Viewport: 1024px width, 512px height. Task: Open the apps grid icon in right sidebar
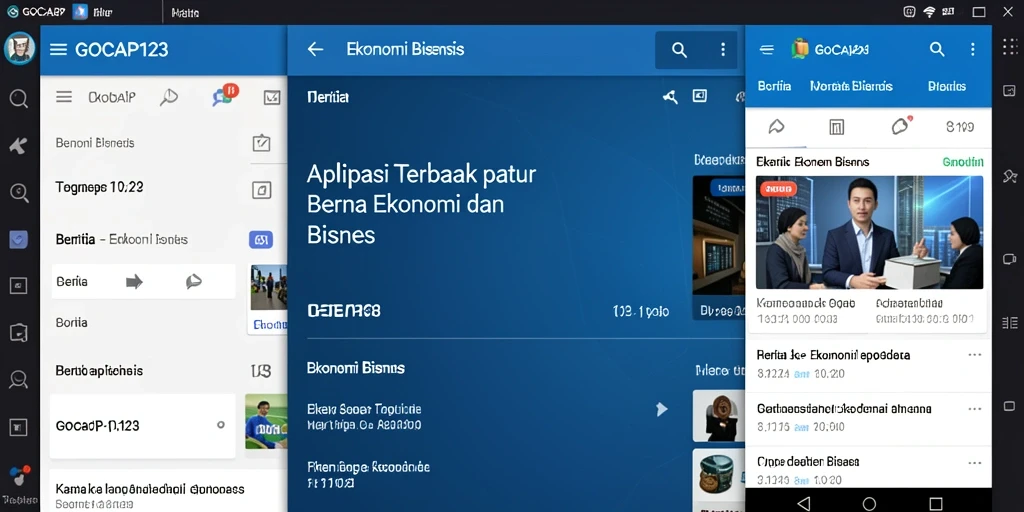pyautogui.click(x=1009, y=47)
